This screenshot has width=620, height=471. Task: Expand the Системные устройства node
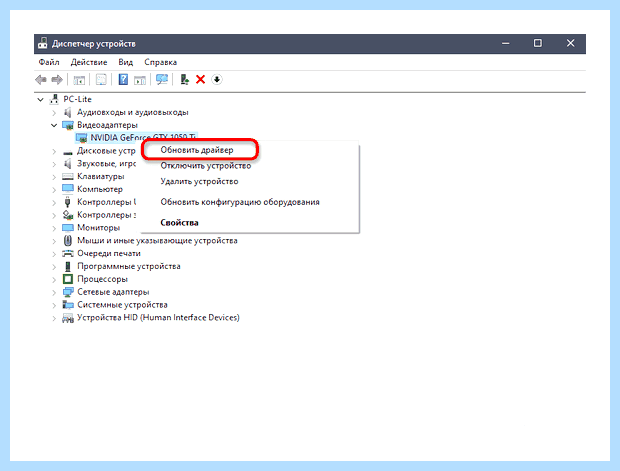pos(54,305)
